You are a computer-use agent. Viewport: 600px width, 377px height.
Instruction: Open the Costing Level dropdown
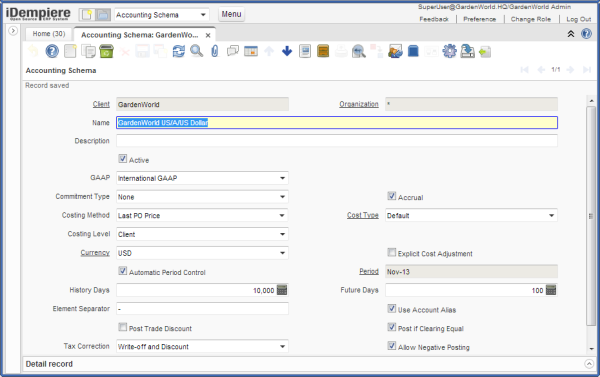pyautogui.click(x=282, y=234)
